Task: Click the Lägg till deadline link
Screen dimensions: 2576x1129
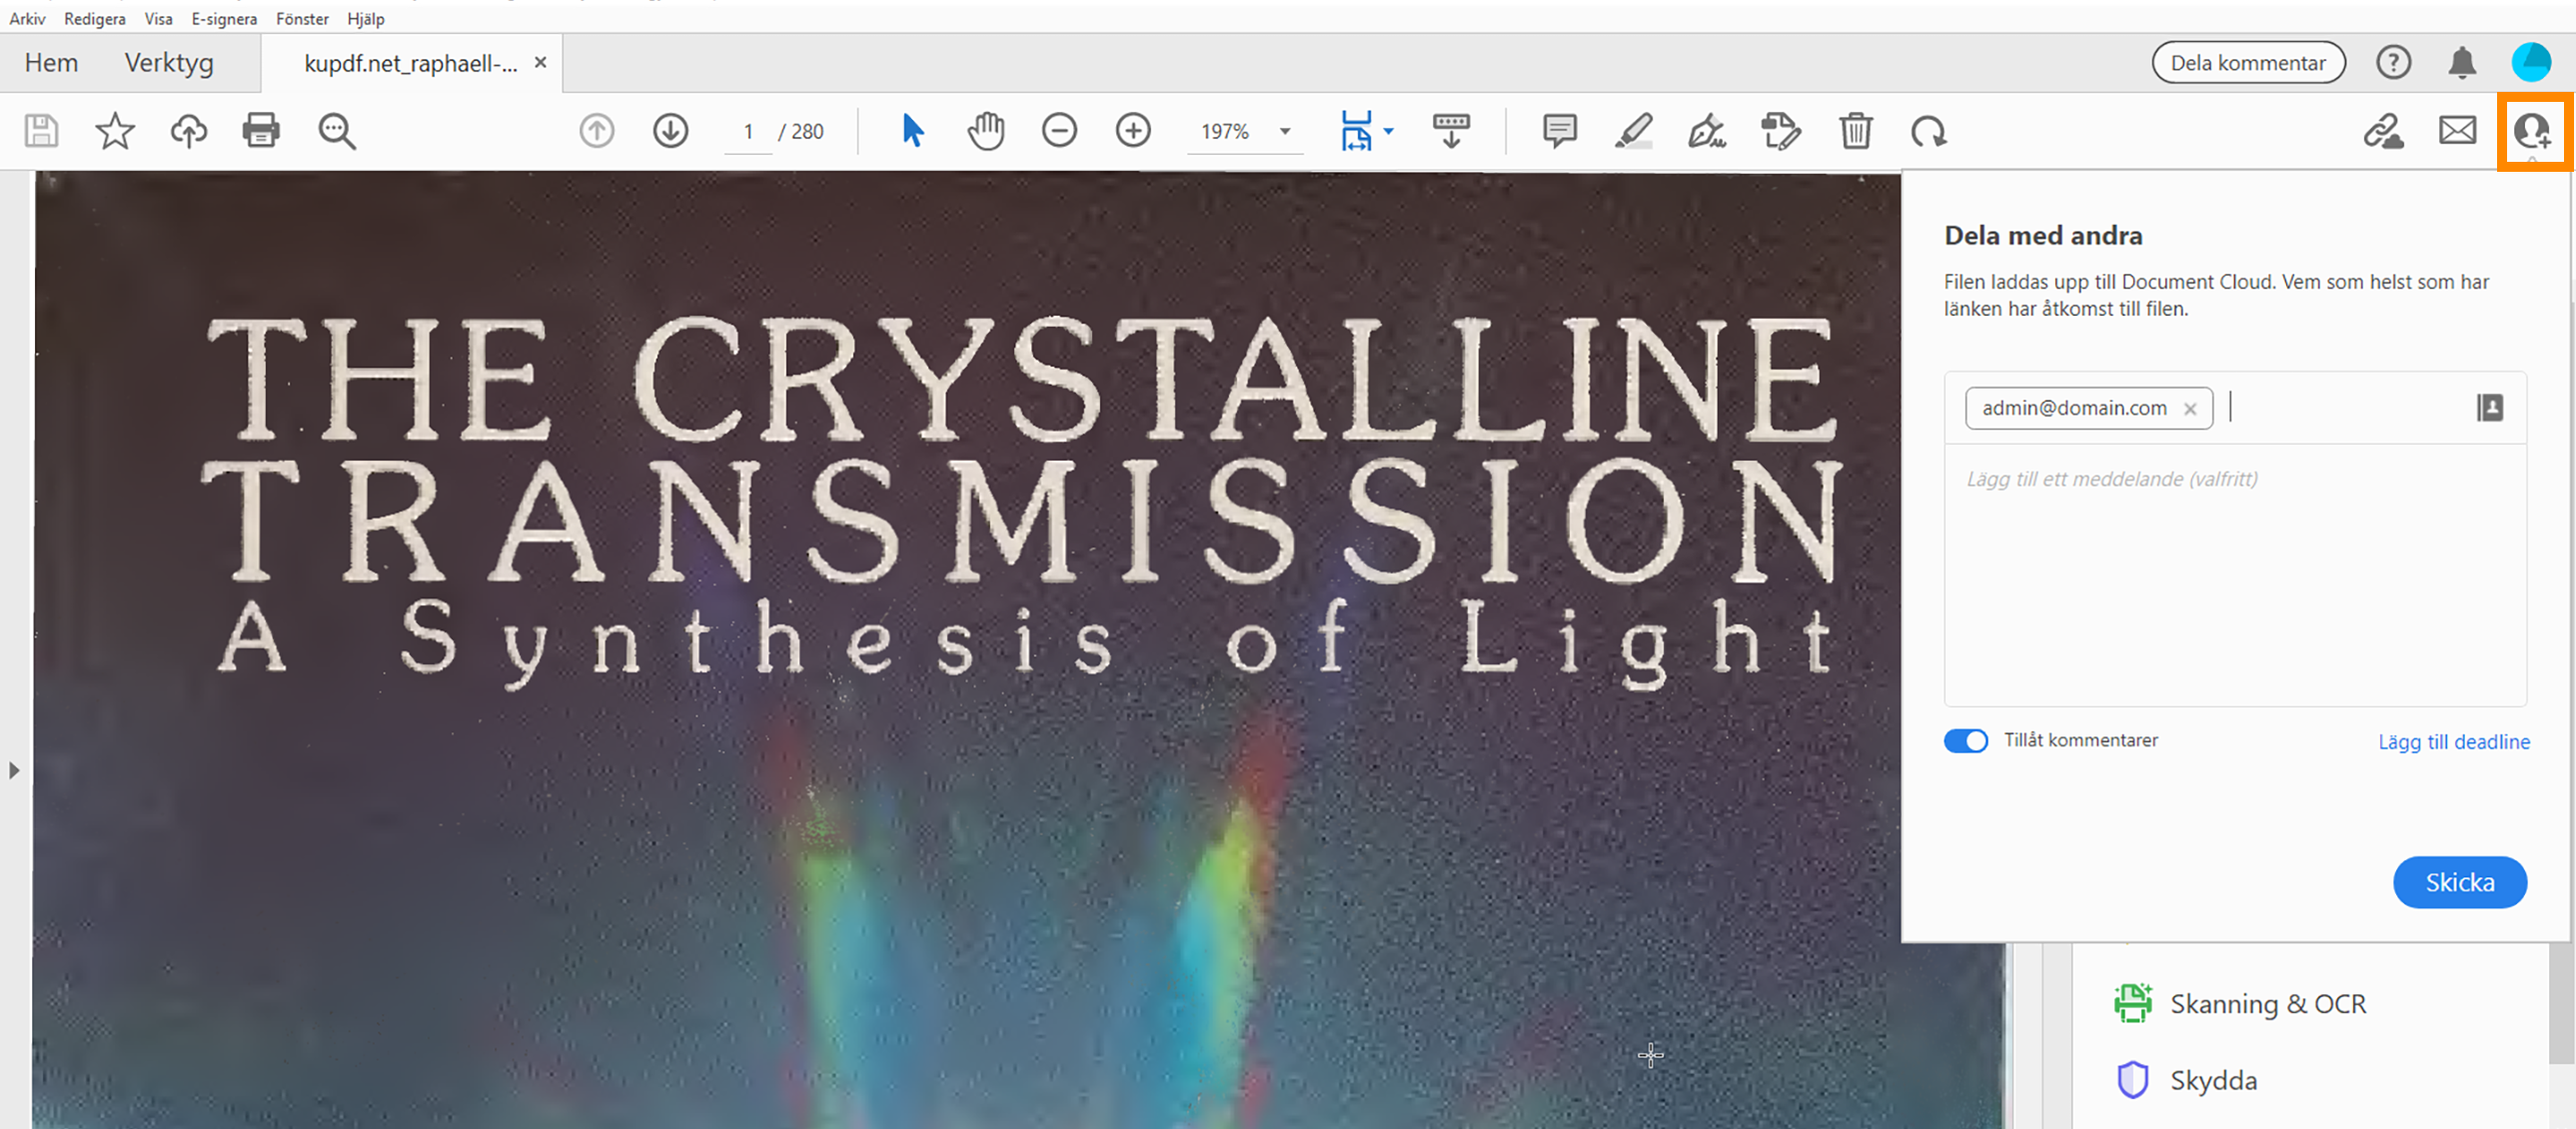Action: click(x=2453, y=742)
